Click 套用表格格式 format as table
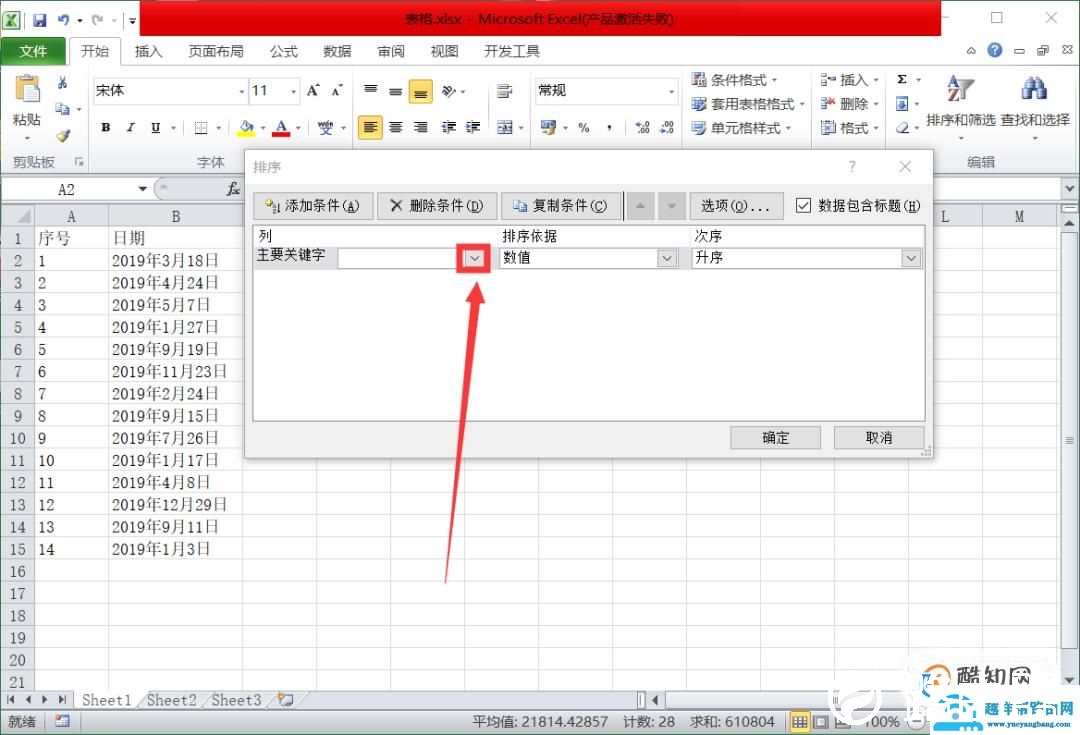The image size is (1080, 735). click(747, 104)
